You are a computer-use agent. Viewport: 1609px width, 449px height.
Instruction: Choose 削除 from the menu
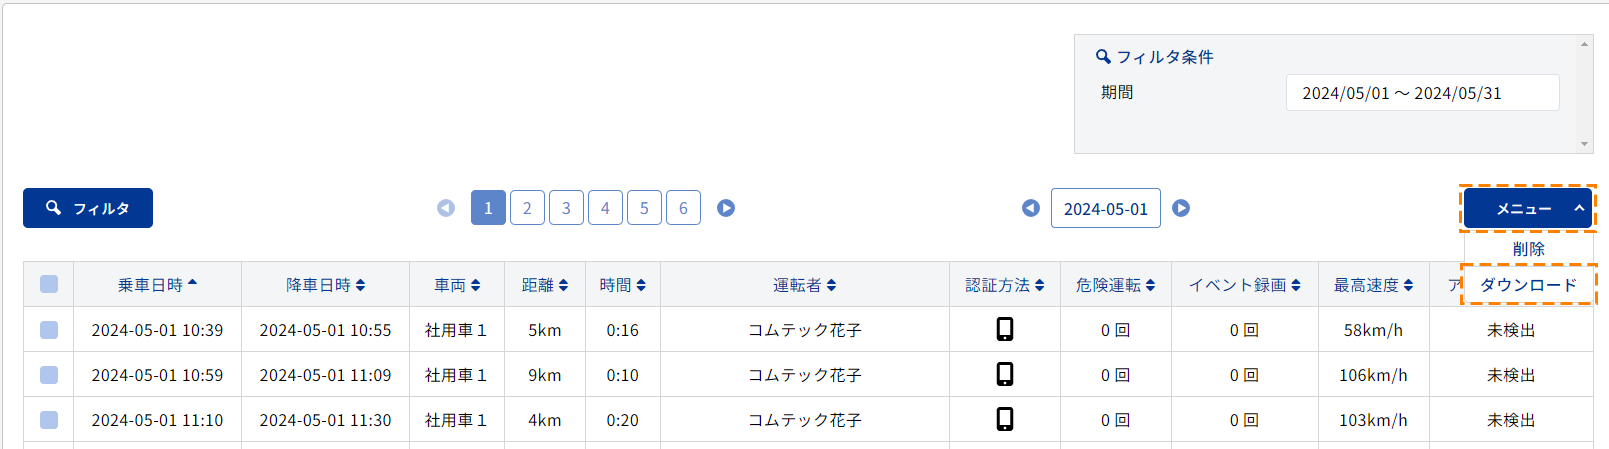[1528, 249]
